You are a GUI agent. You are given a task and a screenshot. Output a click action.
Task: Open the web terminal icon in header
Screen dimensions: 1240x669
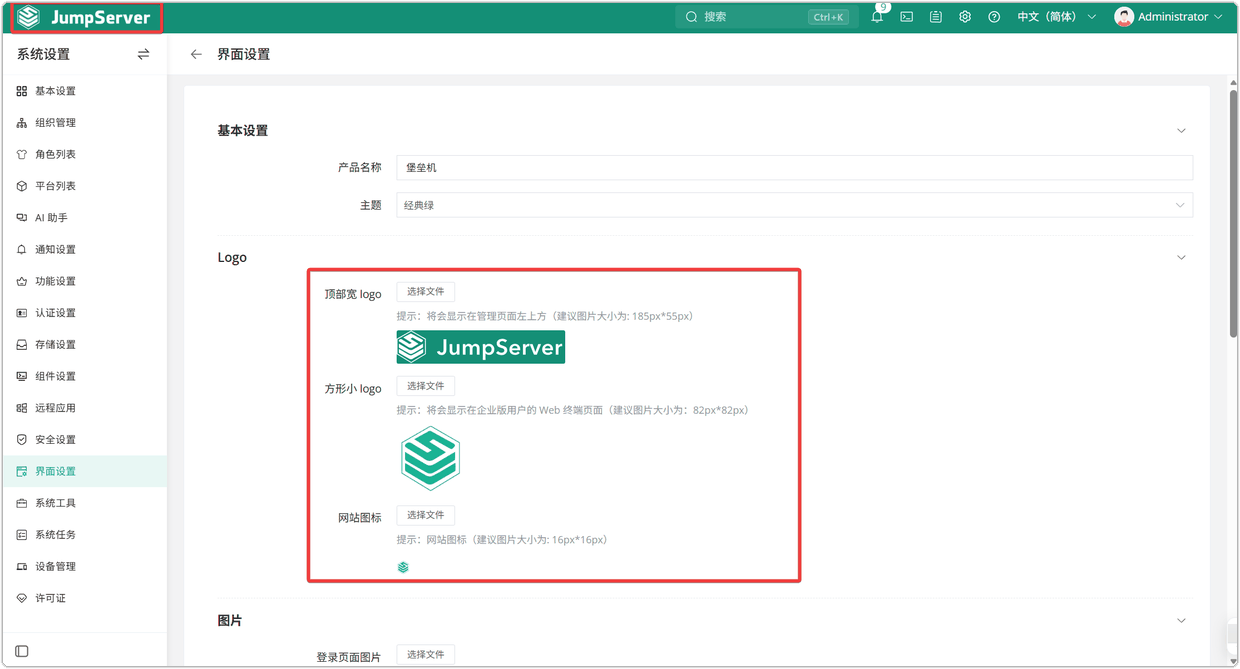pos(906,17)
